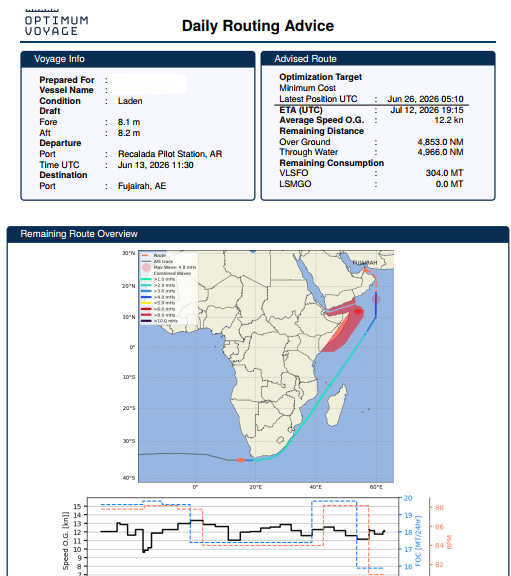This screenshot has width=511, height=576.
Task: Click VLSFO consumption '304.0 MT'
Action: click(445, 173)
